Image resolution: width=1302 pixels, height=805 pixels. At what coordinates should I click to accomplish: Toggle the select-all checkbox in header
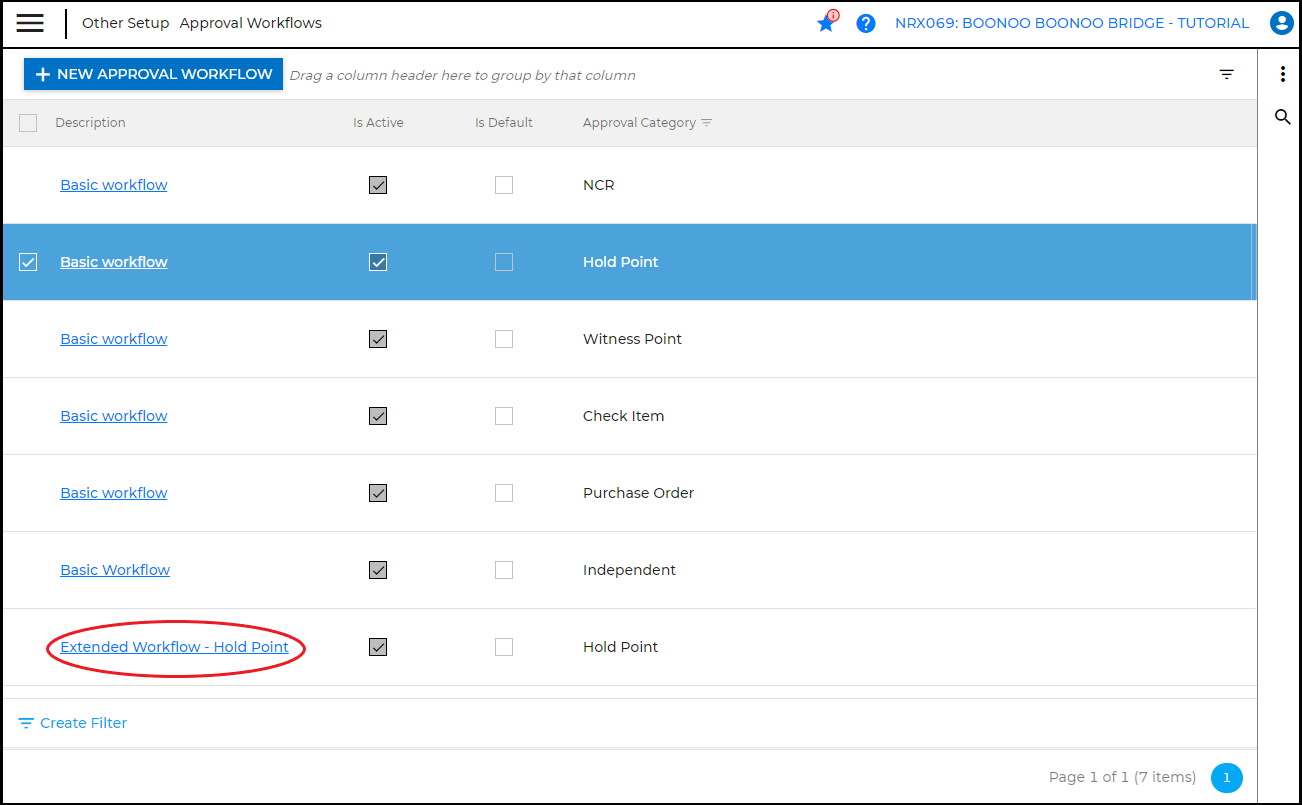[28, 123]
